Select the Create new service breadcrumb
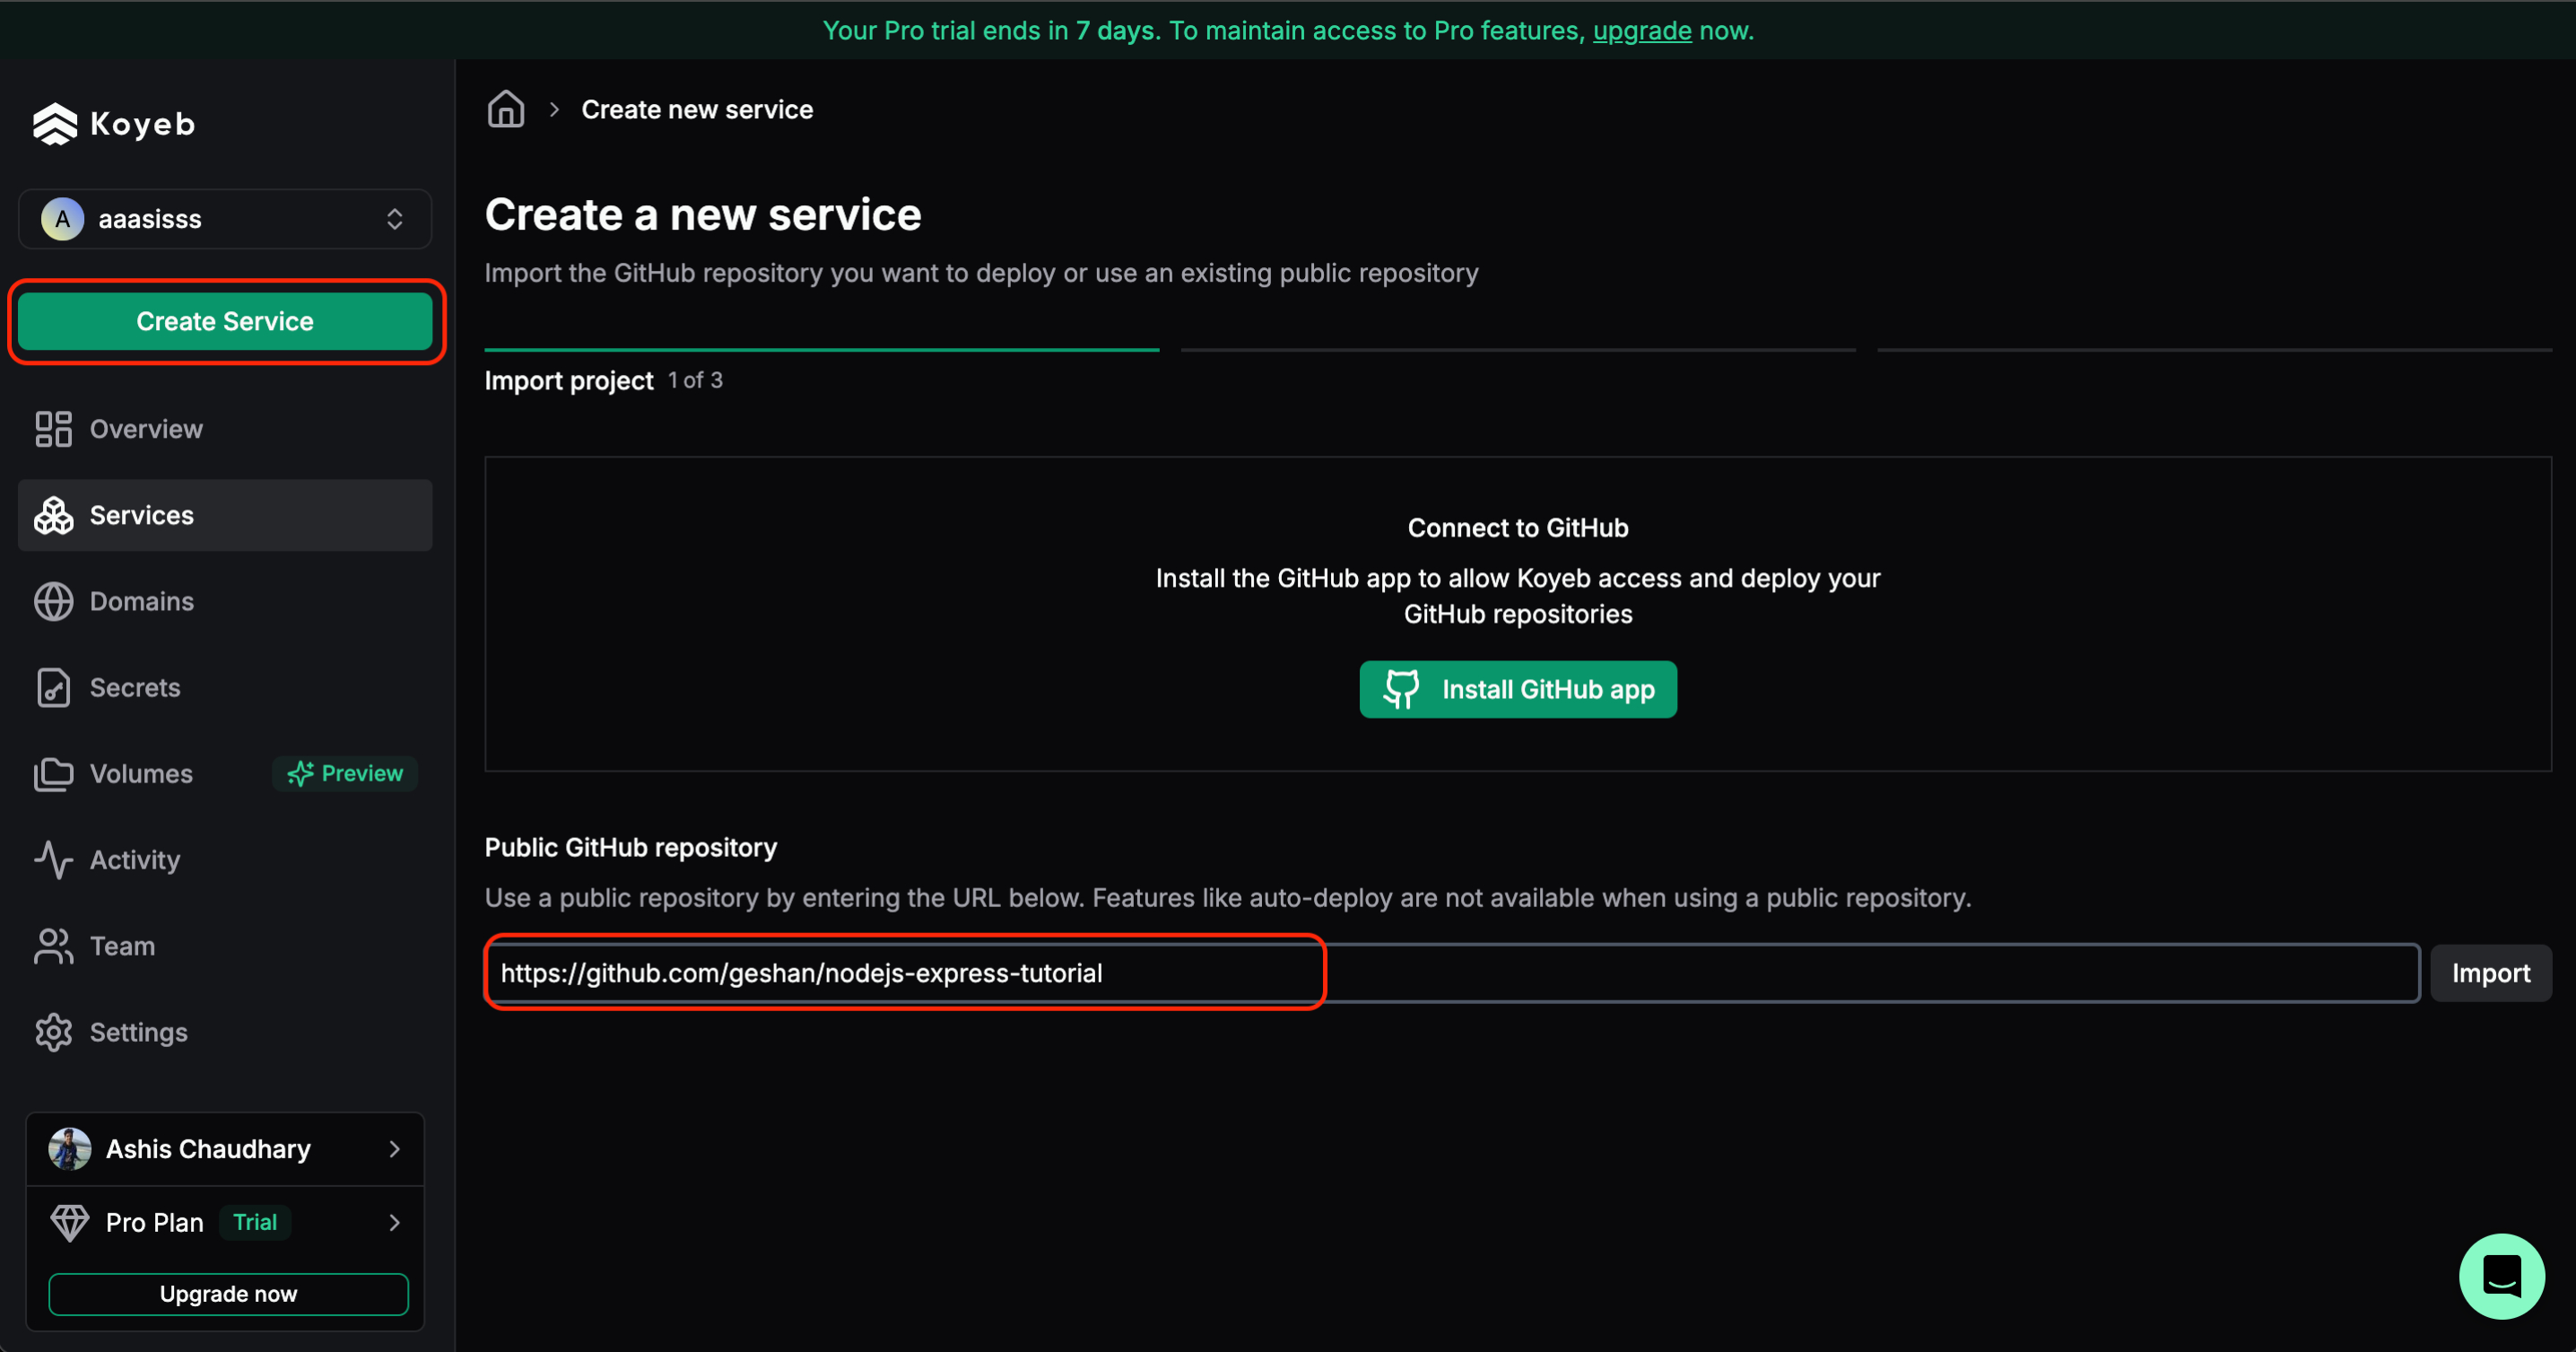Image resolution: width=2576 pixels, height=1352 pixels. pyautogui.click(x=697, y=109)
